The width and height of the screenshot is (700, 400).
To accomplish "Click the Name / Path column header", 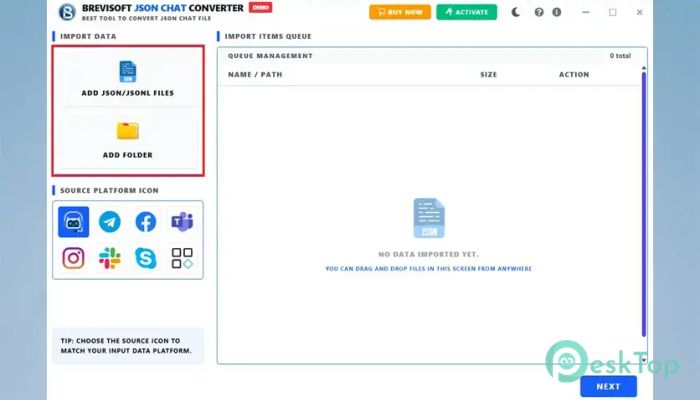I will coord(255,75).
